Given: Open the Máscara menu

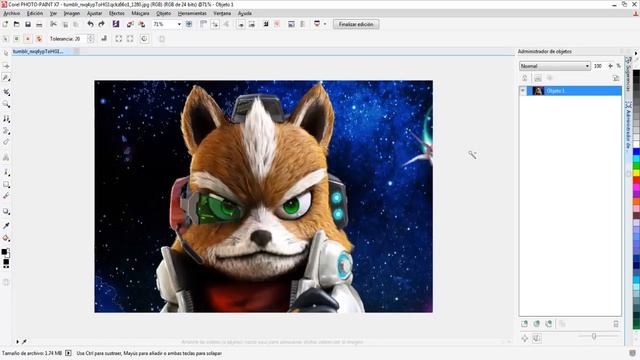Looking at the screenshot, I should coord(140,13).
